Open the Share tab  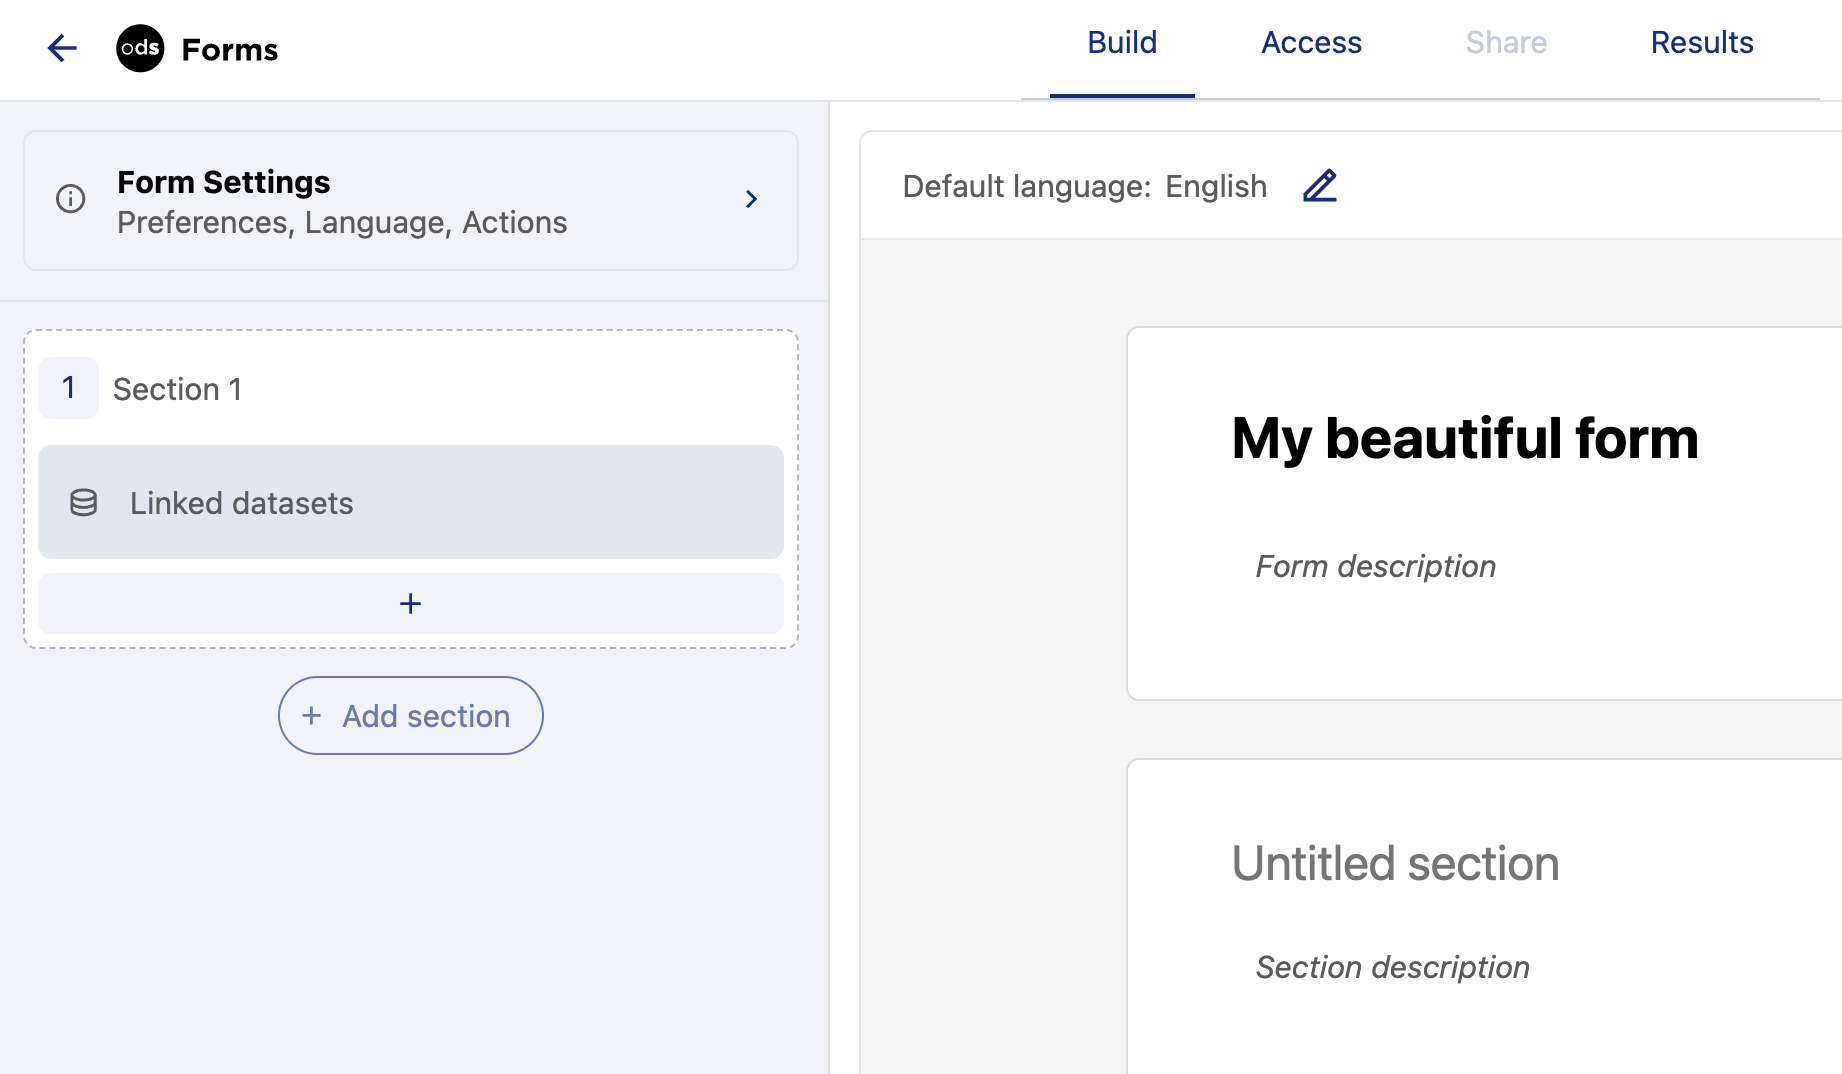click(x=1506, y=43)
